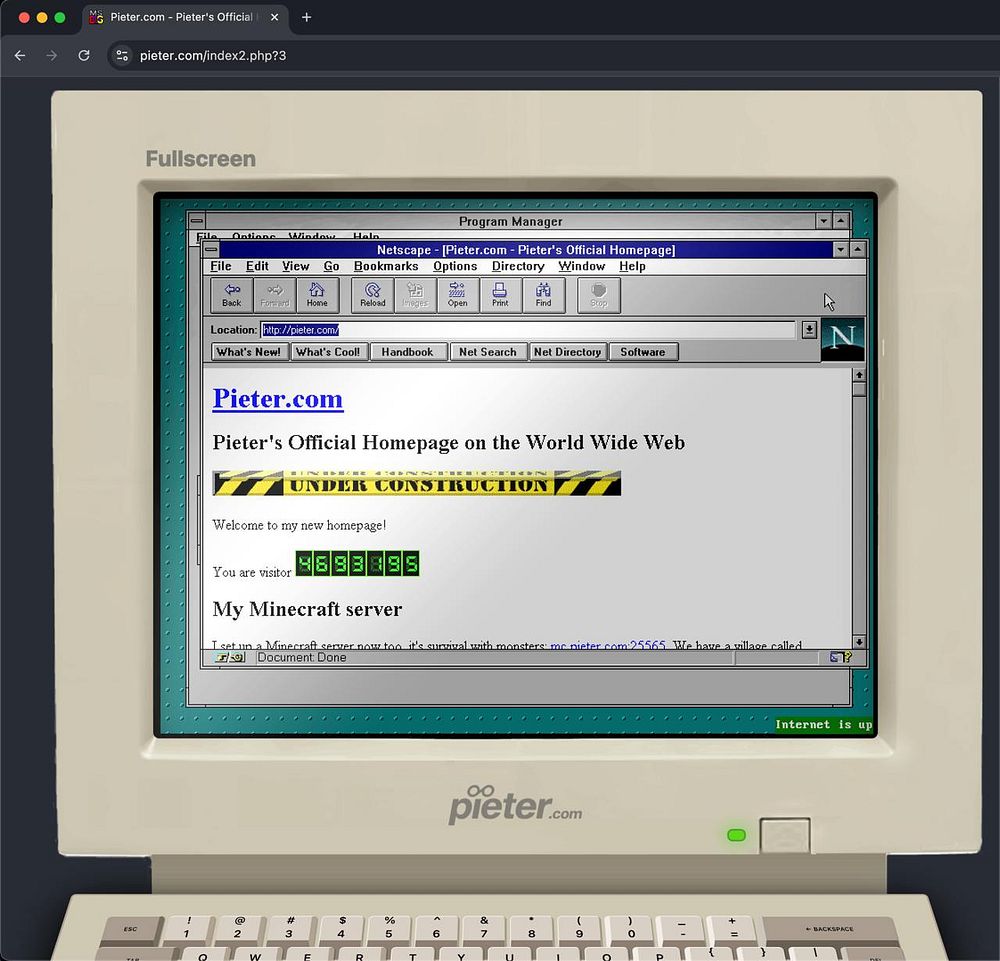Click the security key icon in Netscape status bar

coord(230,657)
